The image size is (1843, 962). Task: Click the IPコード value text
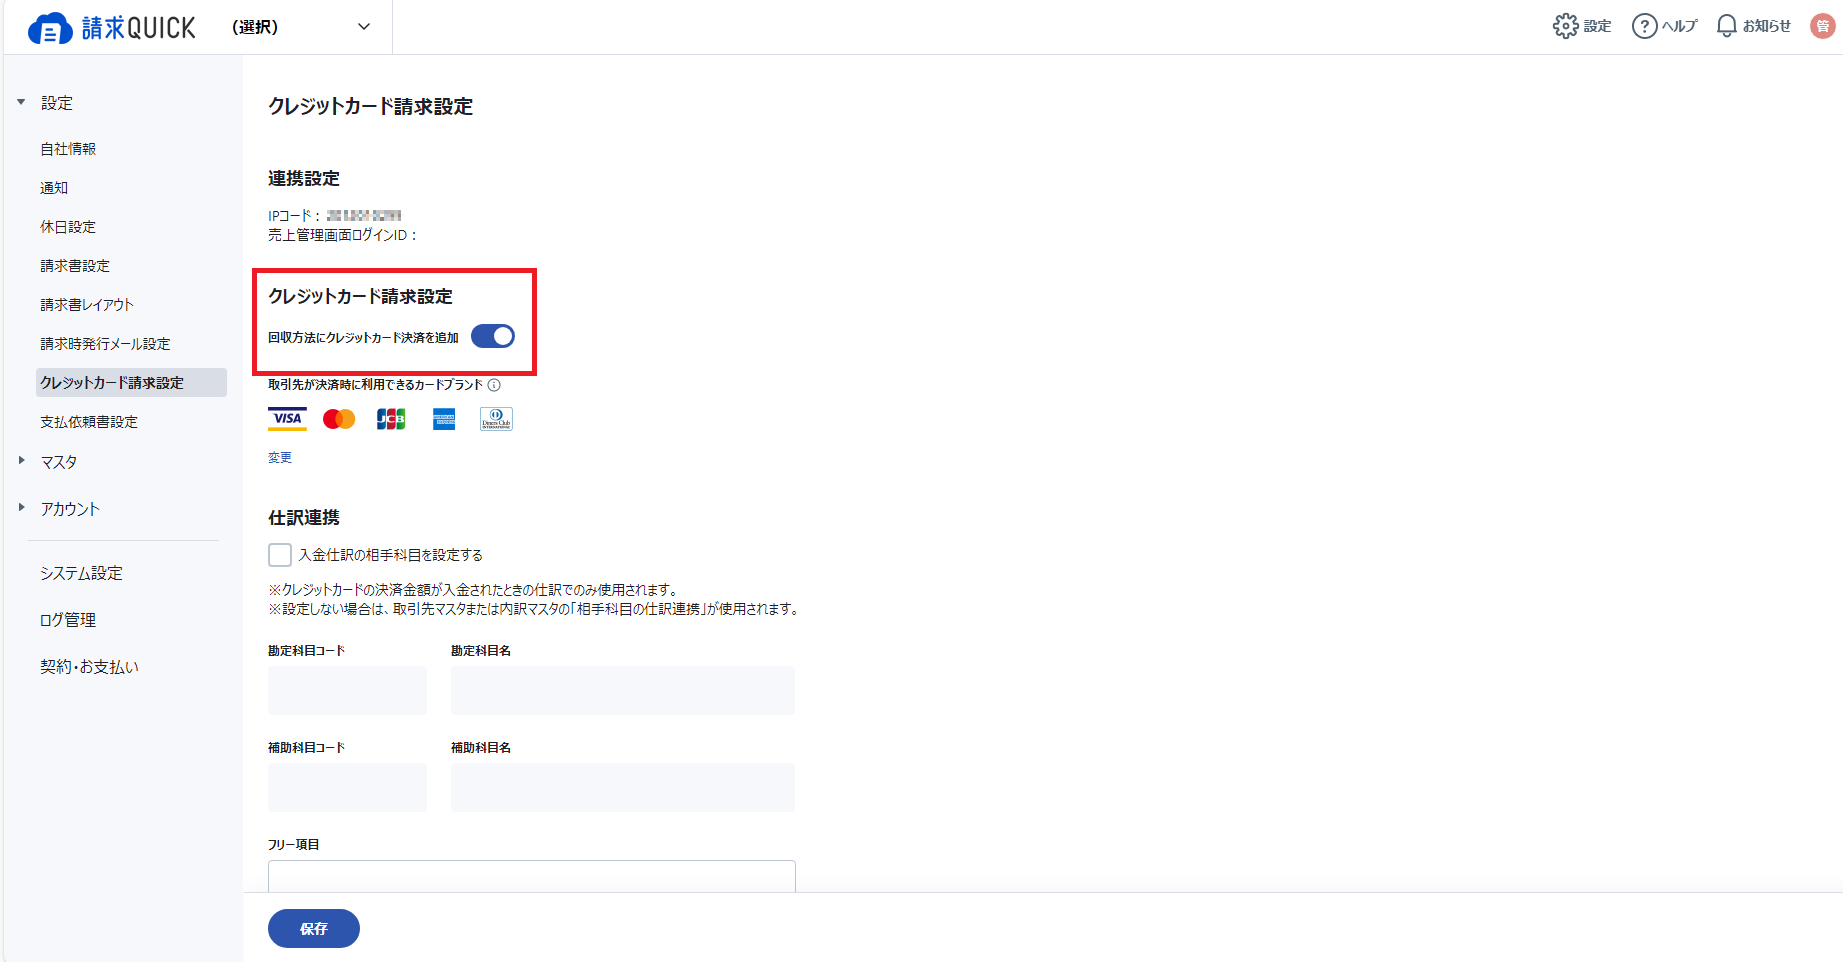coord(364,216)
